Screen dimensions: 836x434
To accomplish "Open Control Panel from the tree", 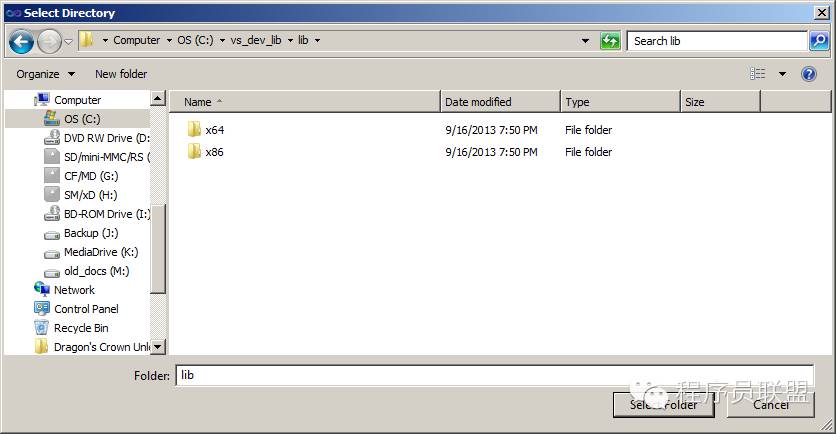I will click(86, 309).
